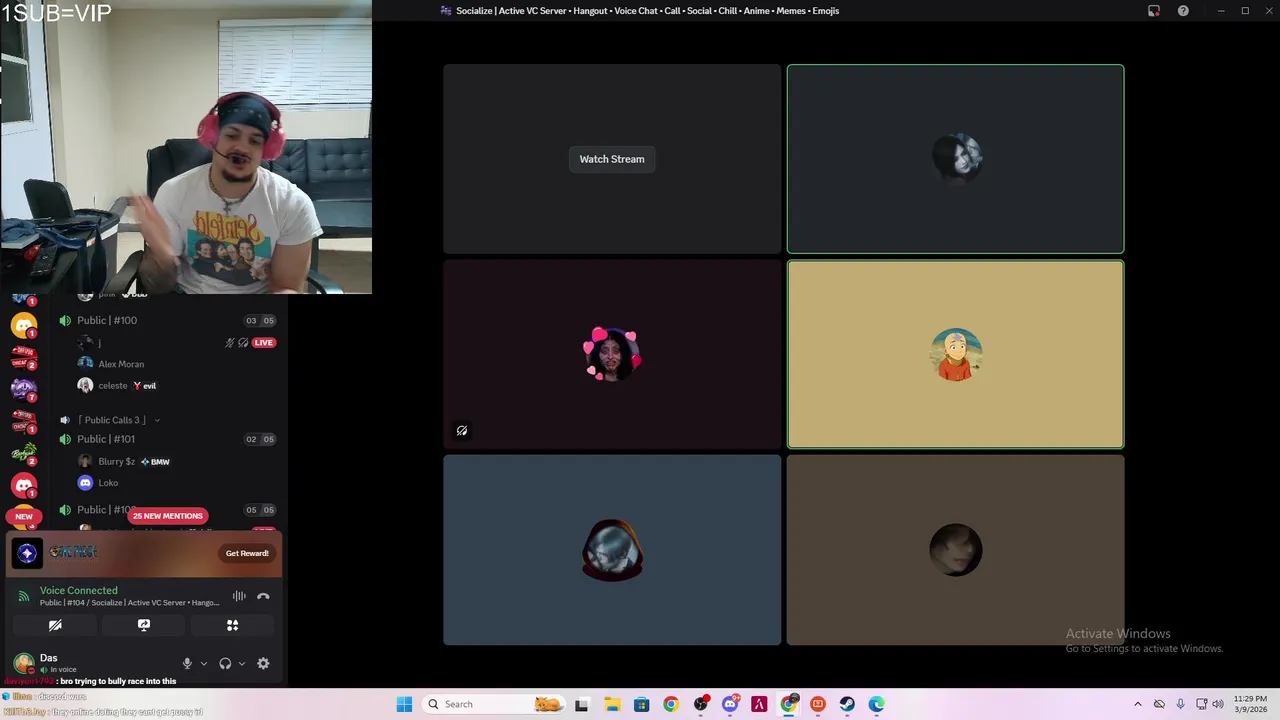Open the clock showing 11:29 PM
This screenshot has width=1280, height=720.
[x=1250, y=704]
